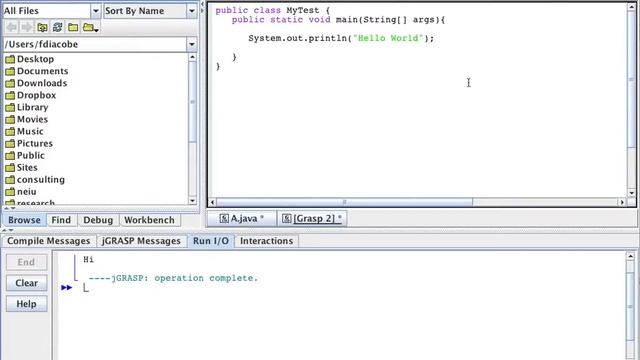Open the folder shortcuts dropdown icon
The image size is (640, 360).
tap(90, 27)
